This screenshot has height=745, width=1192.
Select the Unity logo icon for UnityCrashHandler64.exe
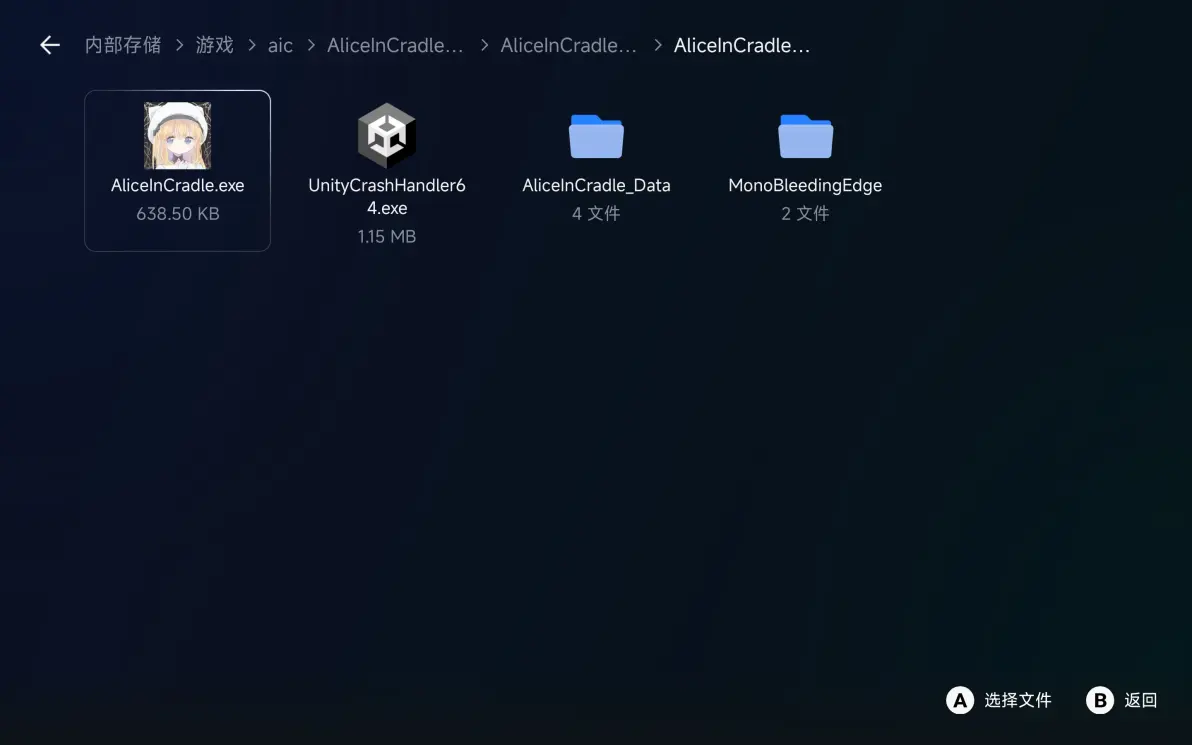point(386,135)
